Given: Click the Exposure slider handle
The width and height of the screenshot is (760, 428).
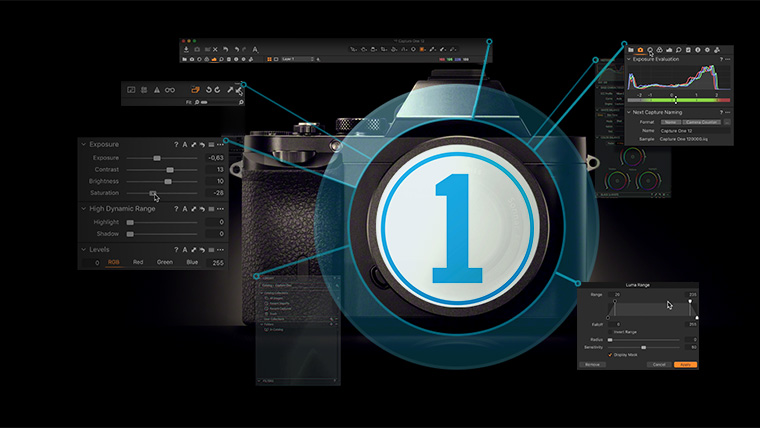Looking at the screenshot, I should pos(157,158).
